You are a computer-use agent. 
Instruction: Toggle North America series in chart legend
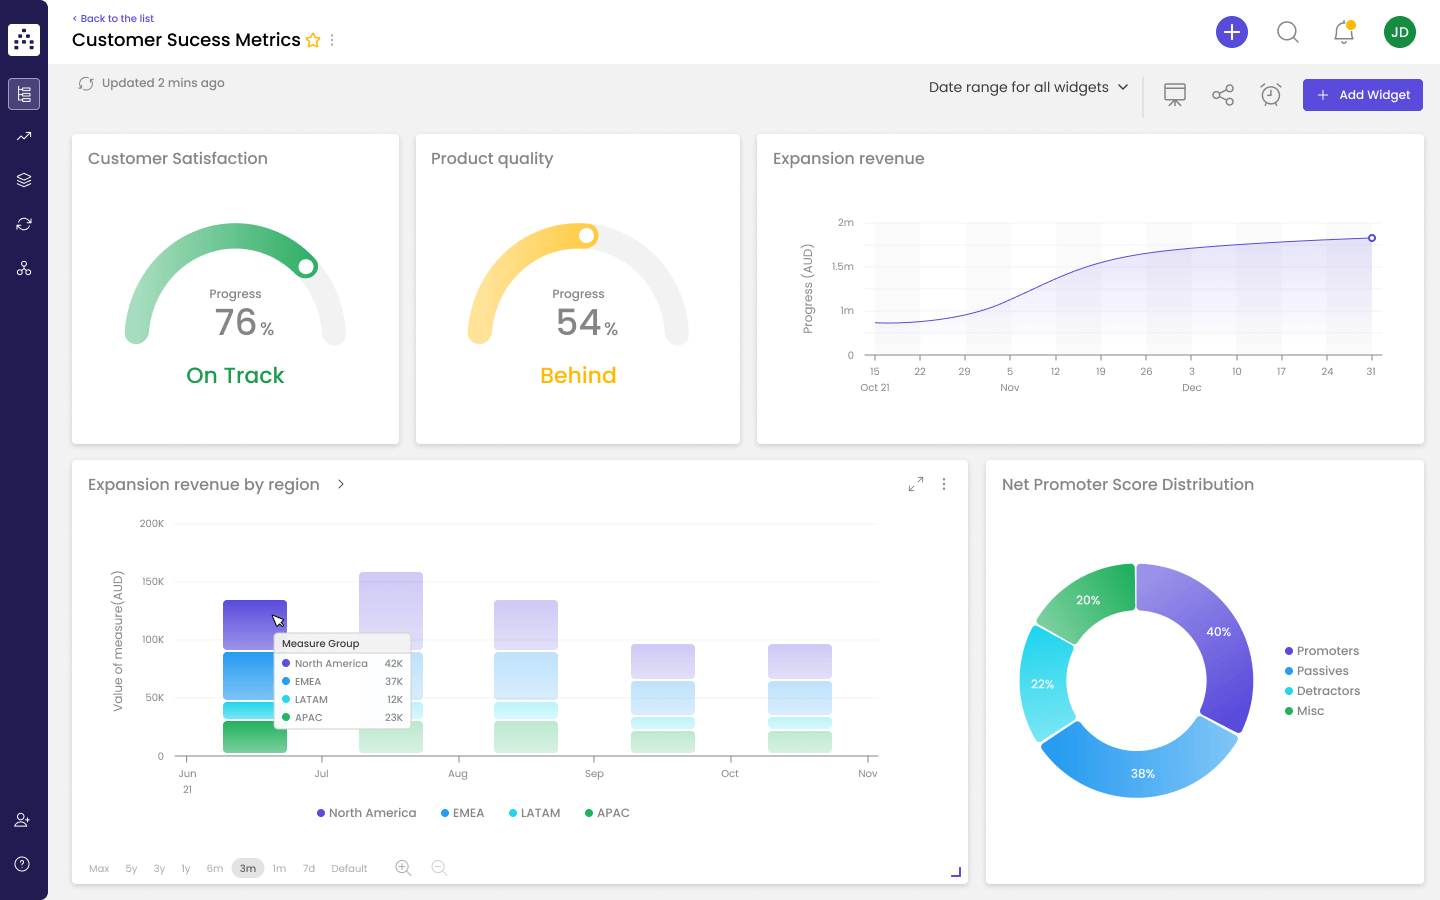click(x=366, y=813)
